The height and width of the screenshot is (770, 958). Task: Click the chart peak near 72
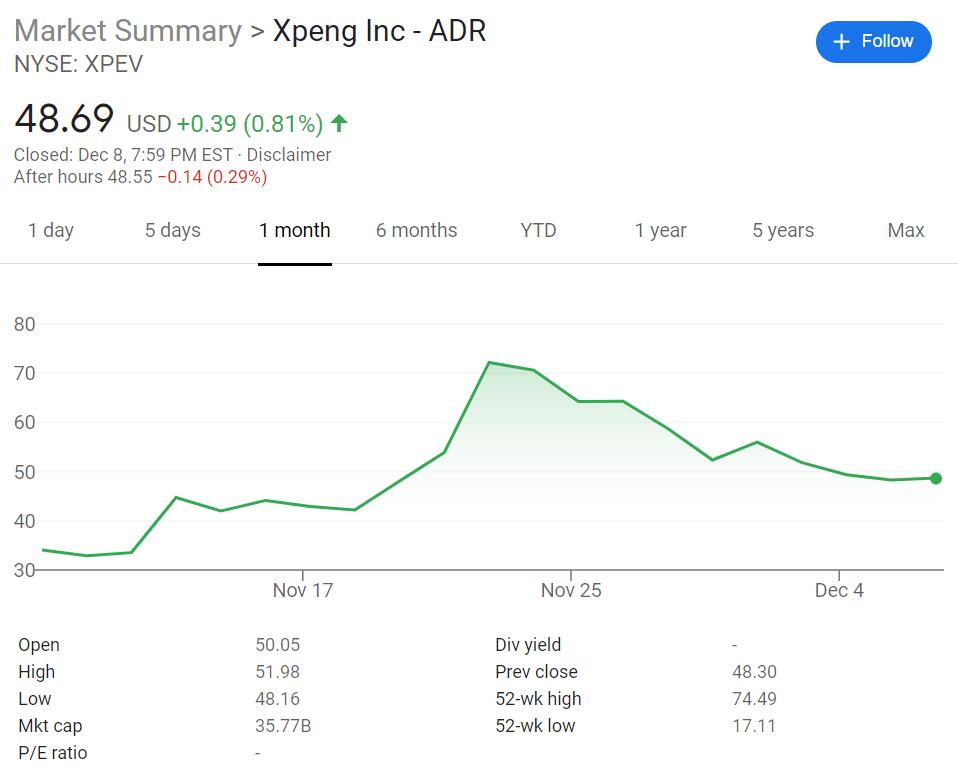pos(488,362)
